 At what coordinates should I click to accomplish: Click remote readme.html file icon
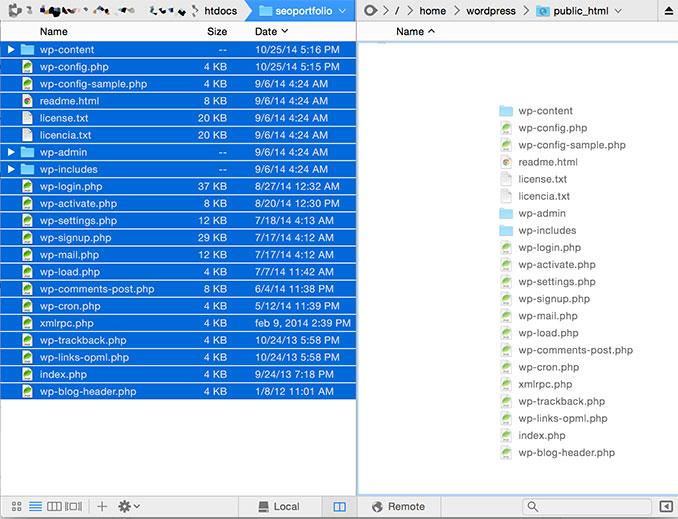tap(506, 162)
